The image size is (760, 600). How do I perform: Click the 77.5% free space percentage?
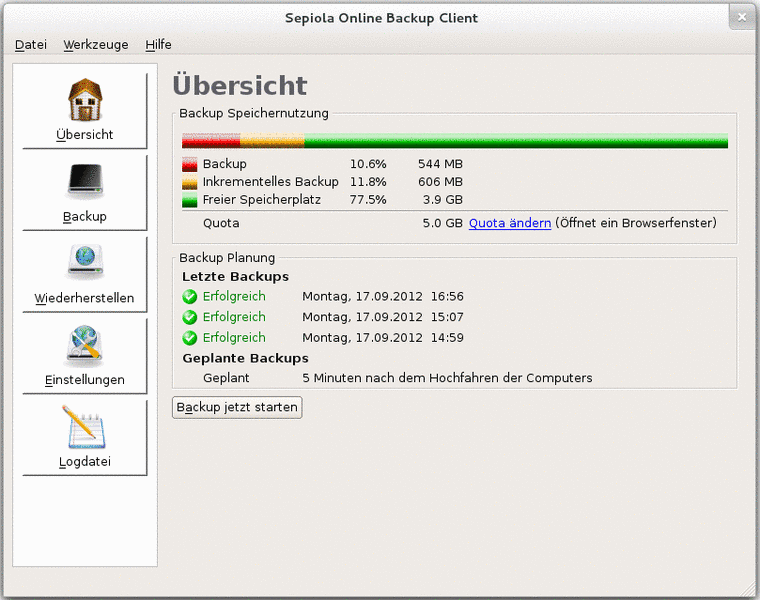(x=368, y=200)
